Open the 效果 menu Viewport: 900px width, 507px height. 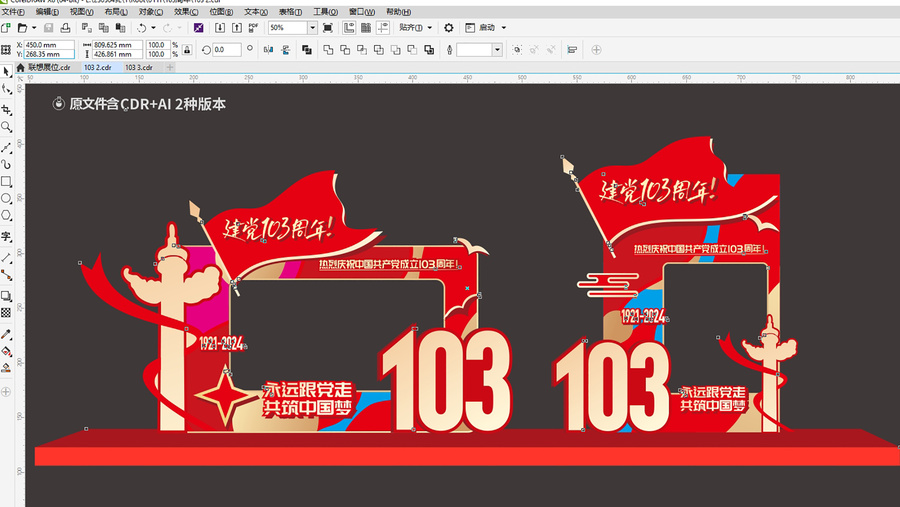[186, 12]
